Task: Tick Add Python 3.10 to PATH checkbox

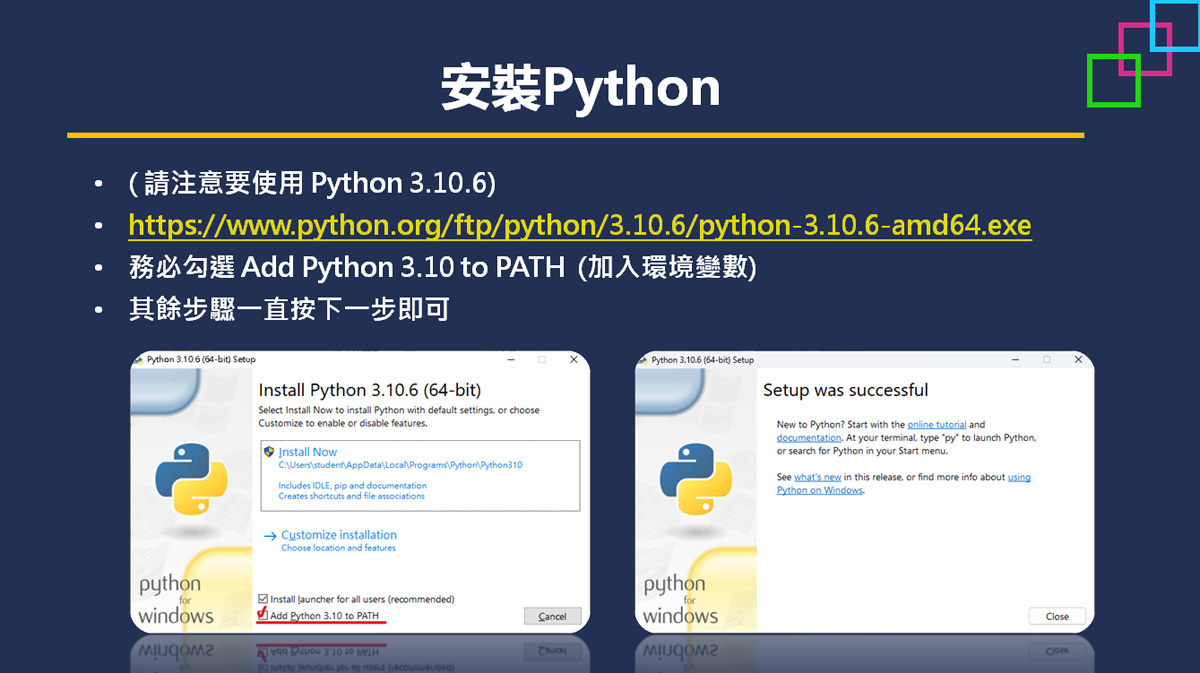Action: [x=263, y=615]
